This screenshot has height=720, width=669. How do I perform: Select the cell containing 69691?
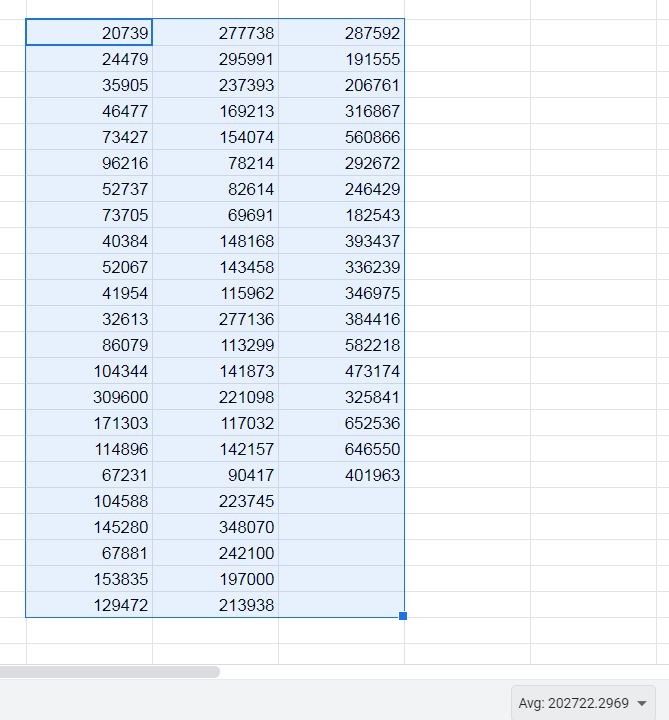(215, 215)
